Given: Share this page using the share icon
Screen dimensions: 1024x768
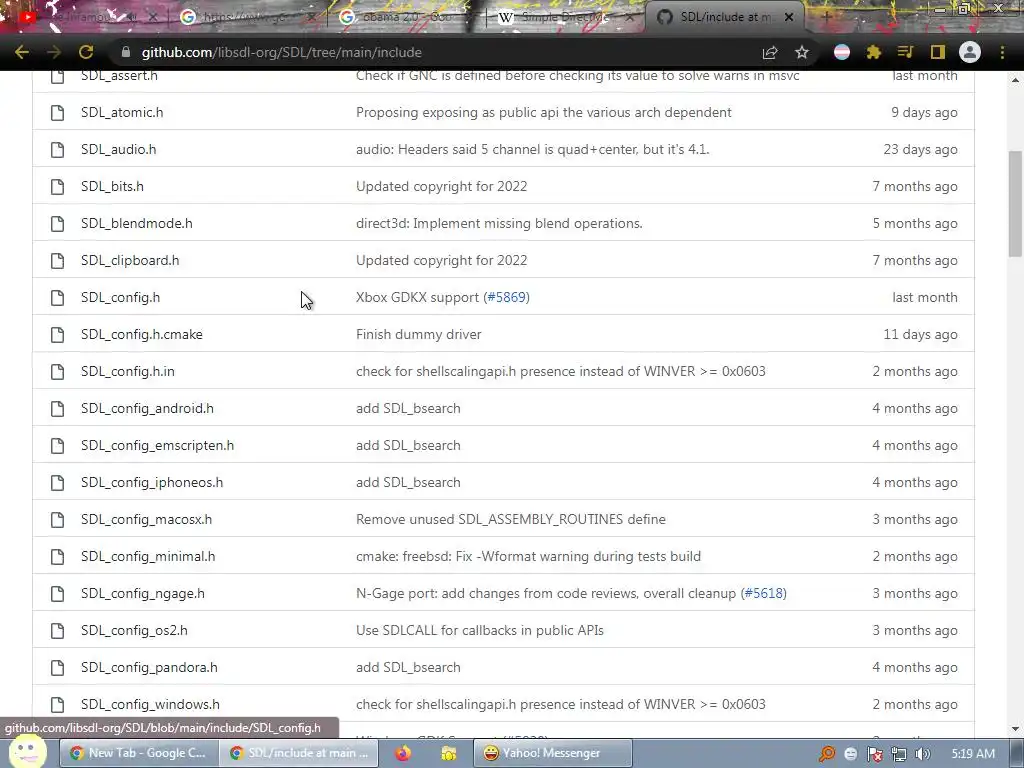Looking at the screenshot, I should pos(770,52).
